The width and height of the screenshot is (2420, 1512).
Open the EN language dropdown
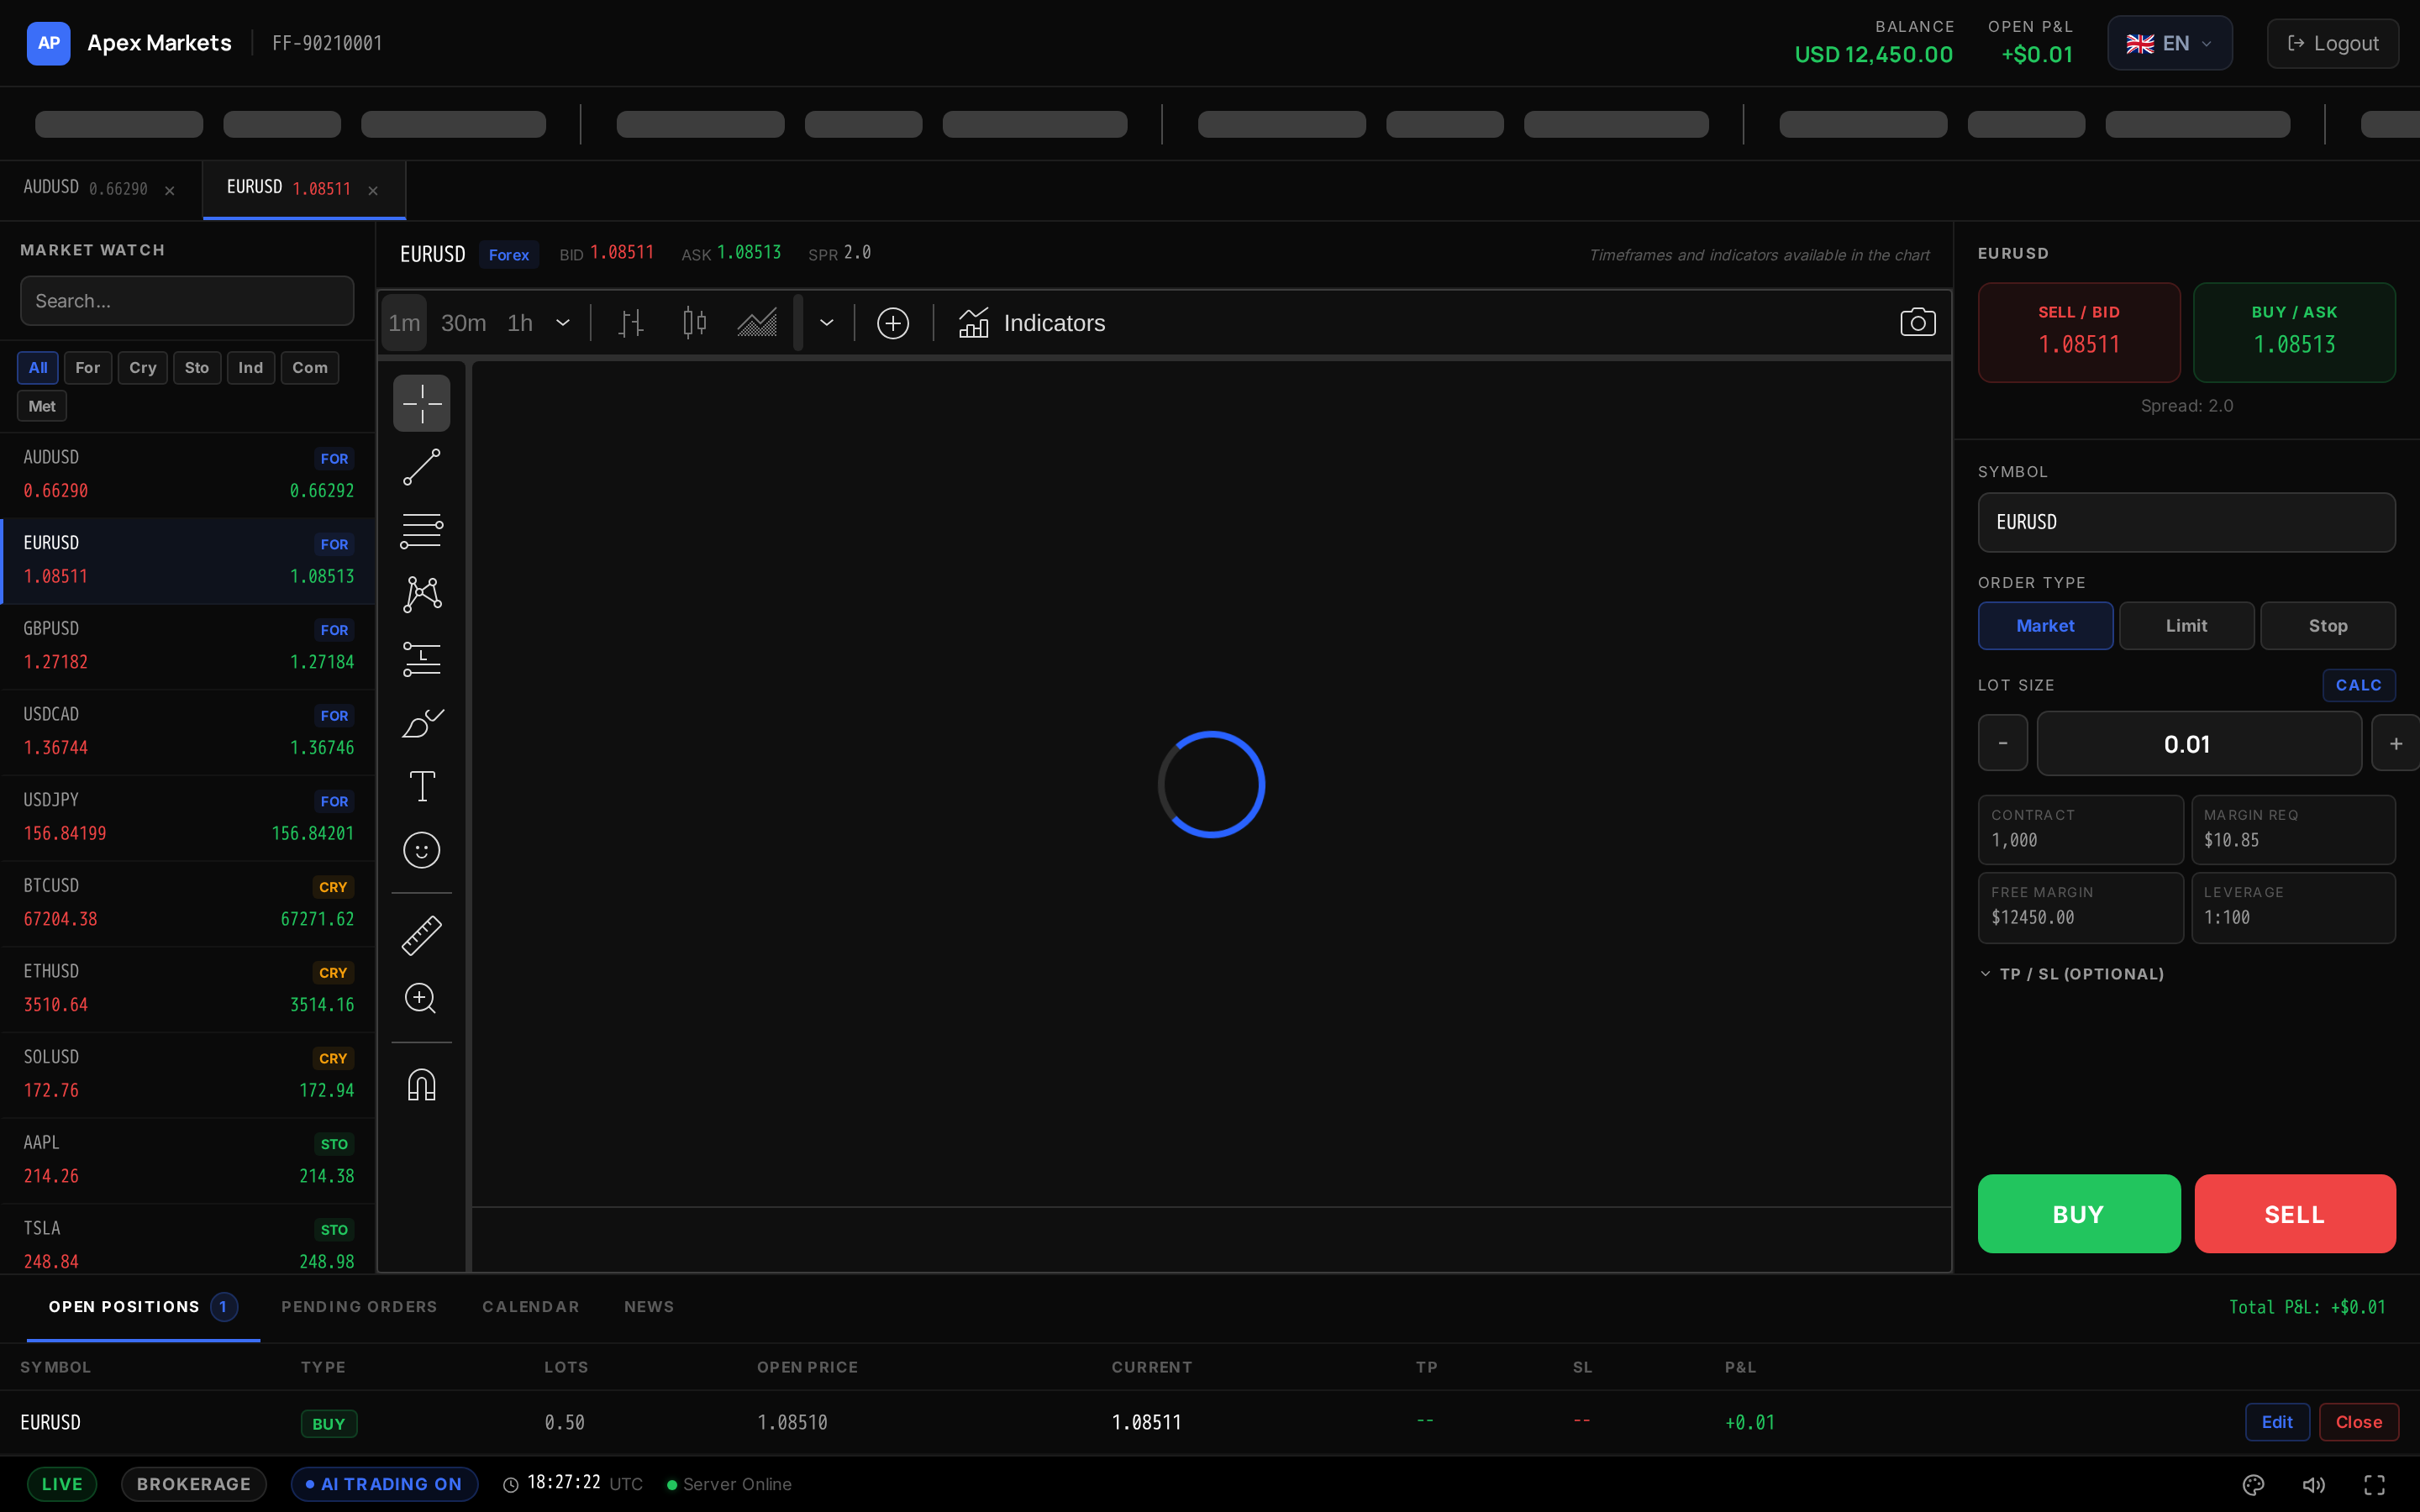point(2169,43)
